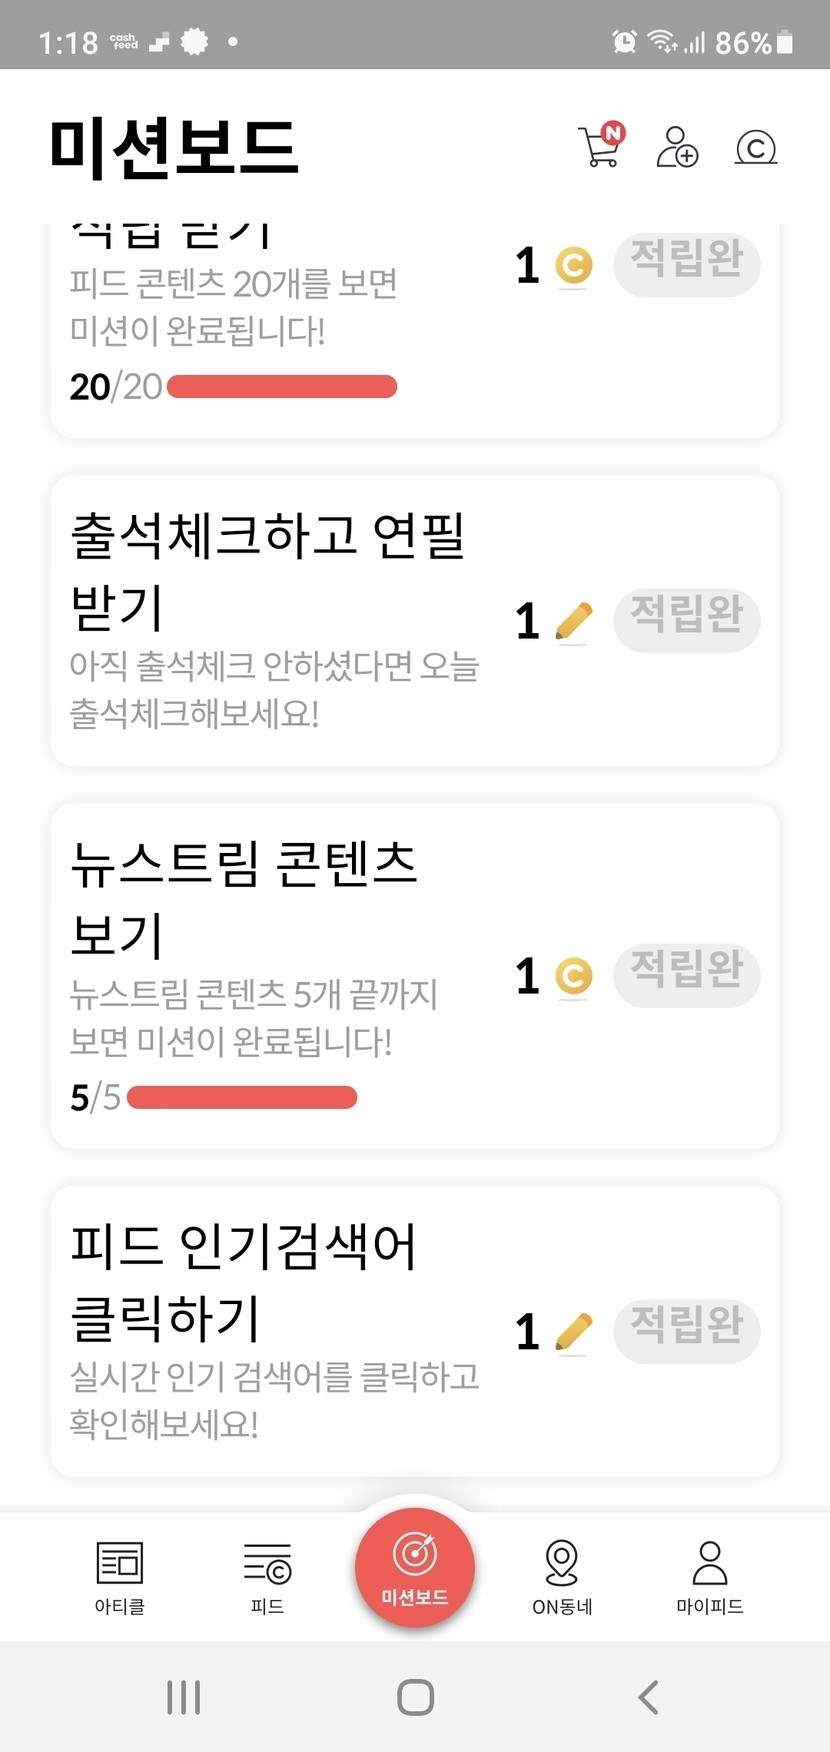Tap the add friend icon
Screen dimensions: 830x1752
click(x=677, y=147)
